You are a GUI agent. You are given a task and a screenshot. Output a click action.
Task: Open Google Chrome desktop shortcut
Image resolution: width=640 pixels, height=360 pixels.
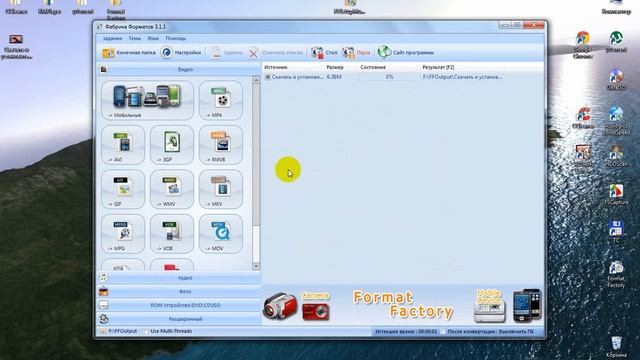[583, 45]
